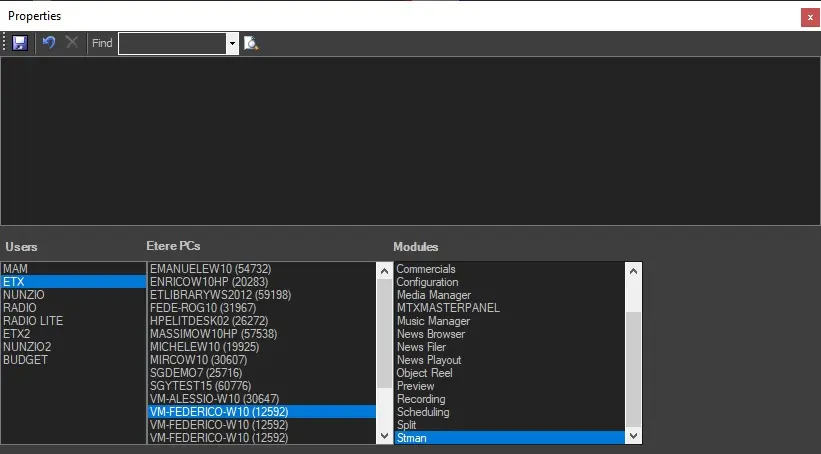
Task: Click the blue Undo arrow icon
Action: (49, 43)
